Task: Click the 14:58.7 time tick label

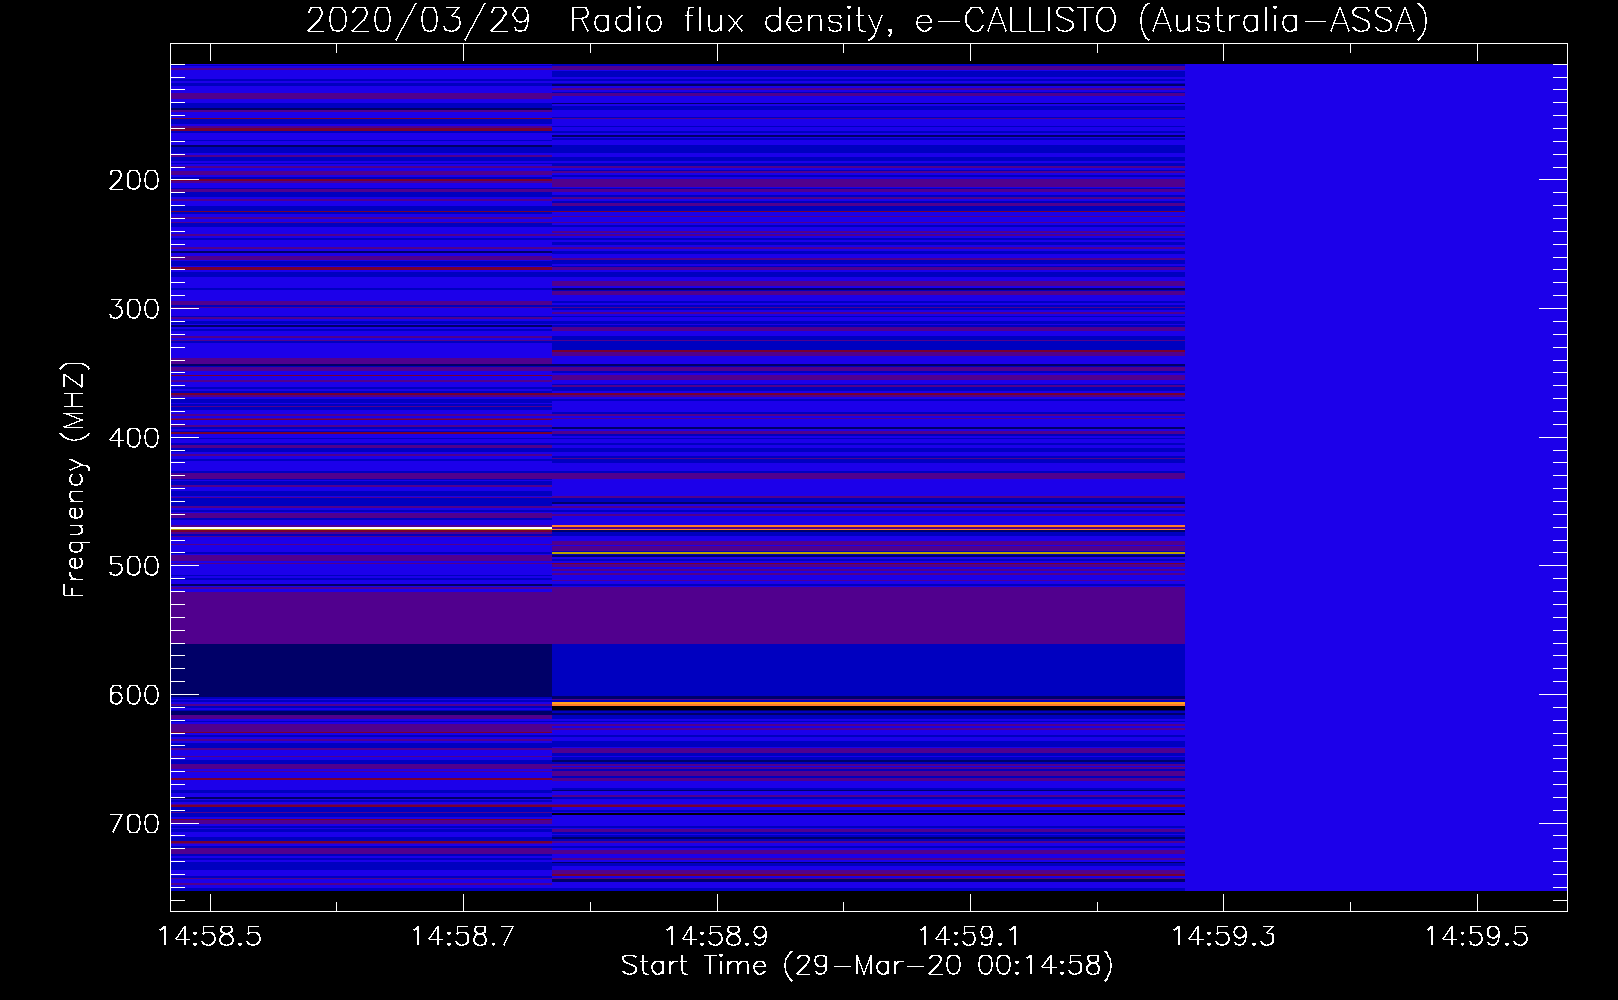Action: tap(463, 937)
